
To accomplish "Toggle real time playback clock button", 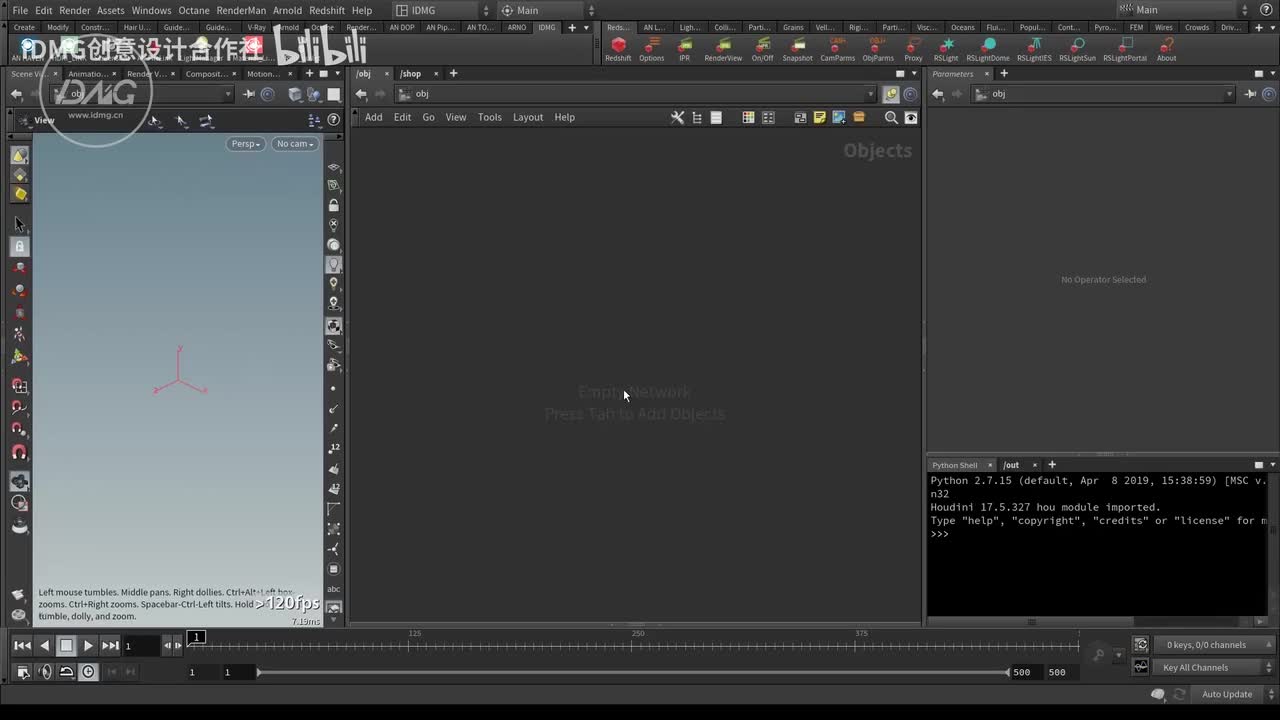I will point(88,672).
